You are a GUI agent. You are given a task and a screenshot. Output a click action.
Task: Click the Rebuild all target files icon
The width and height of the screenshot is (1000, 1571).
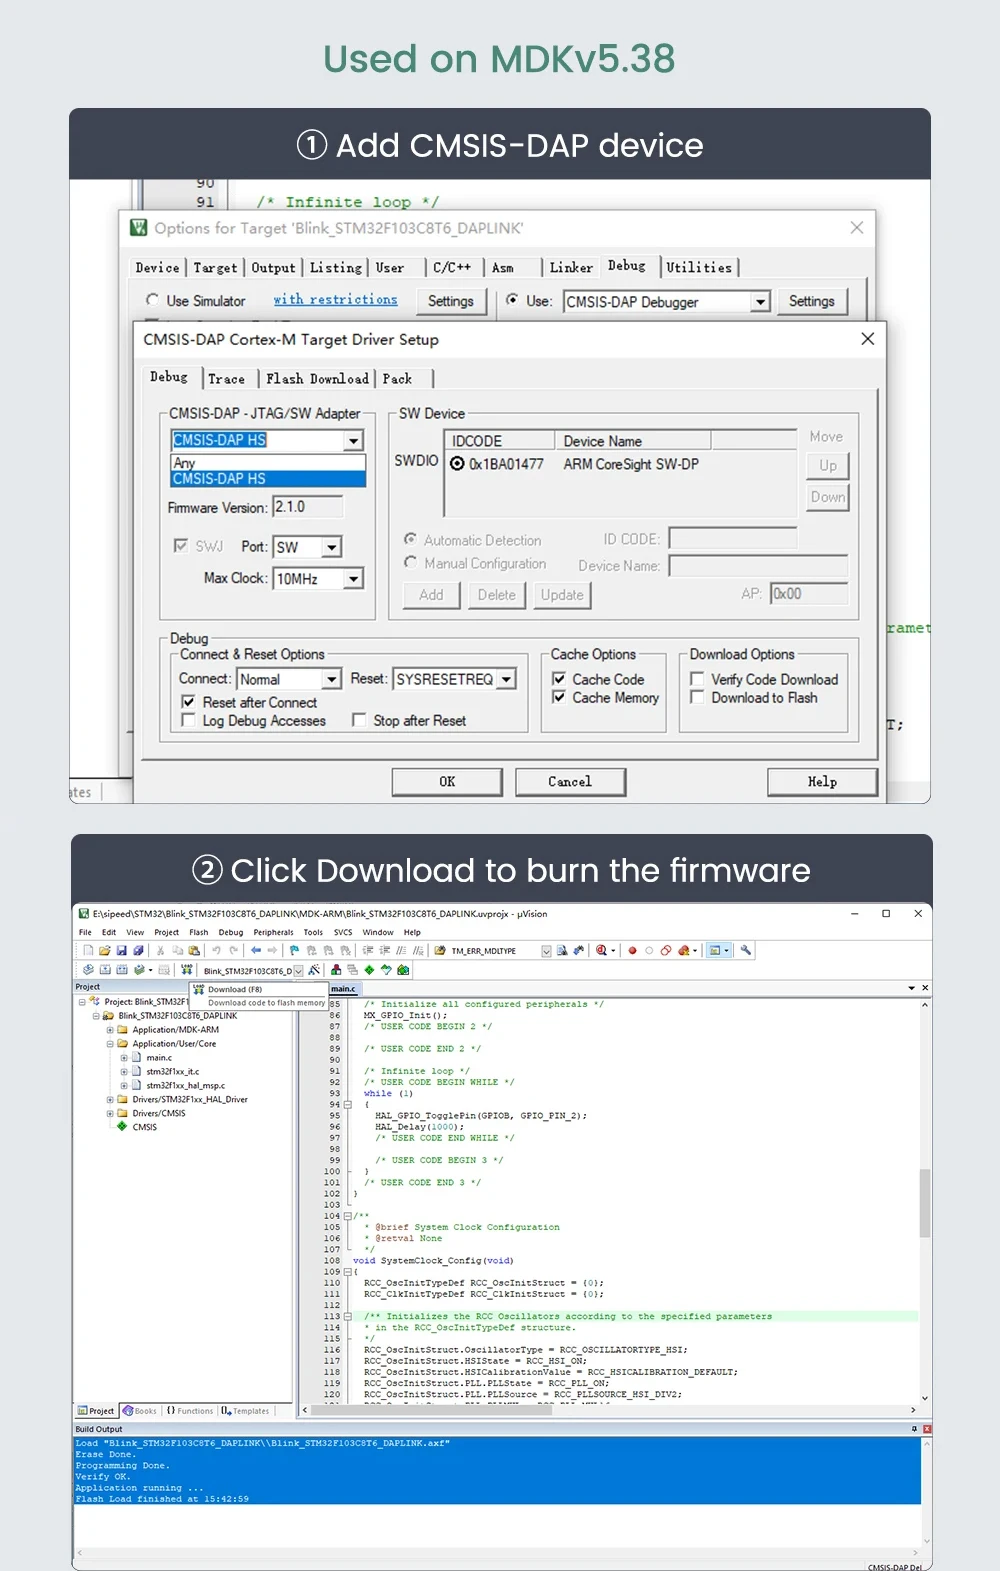122,970
